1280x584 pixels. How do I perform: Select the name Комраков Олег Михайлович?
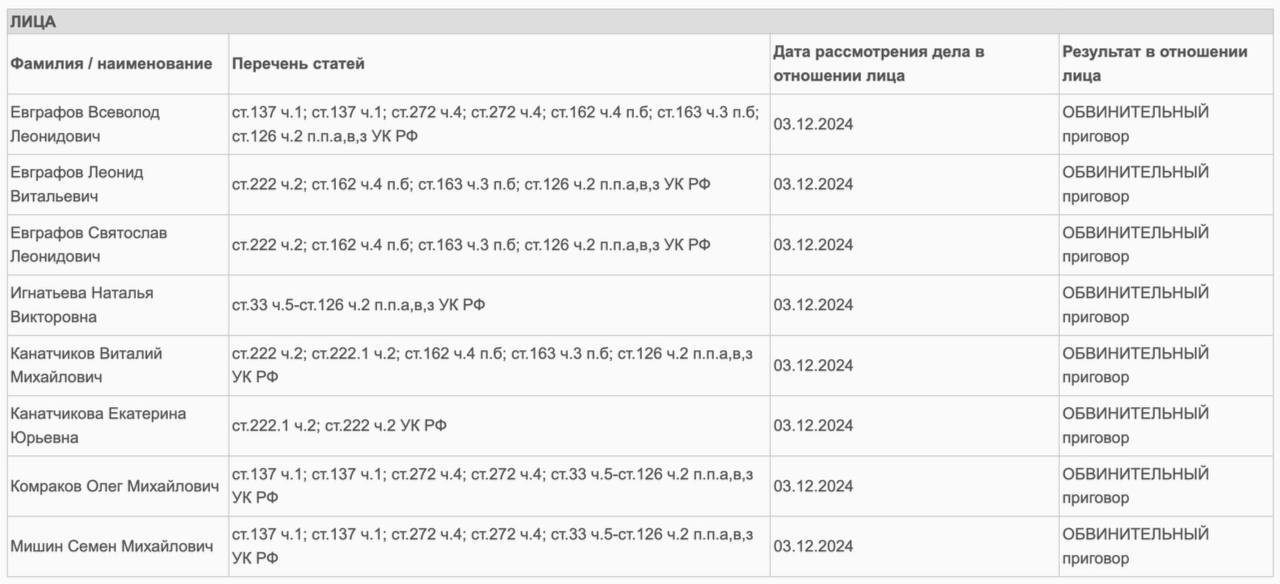[x=114, y=486]
